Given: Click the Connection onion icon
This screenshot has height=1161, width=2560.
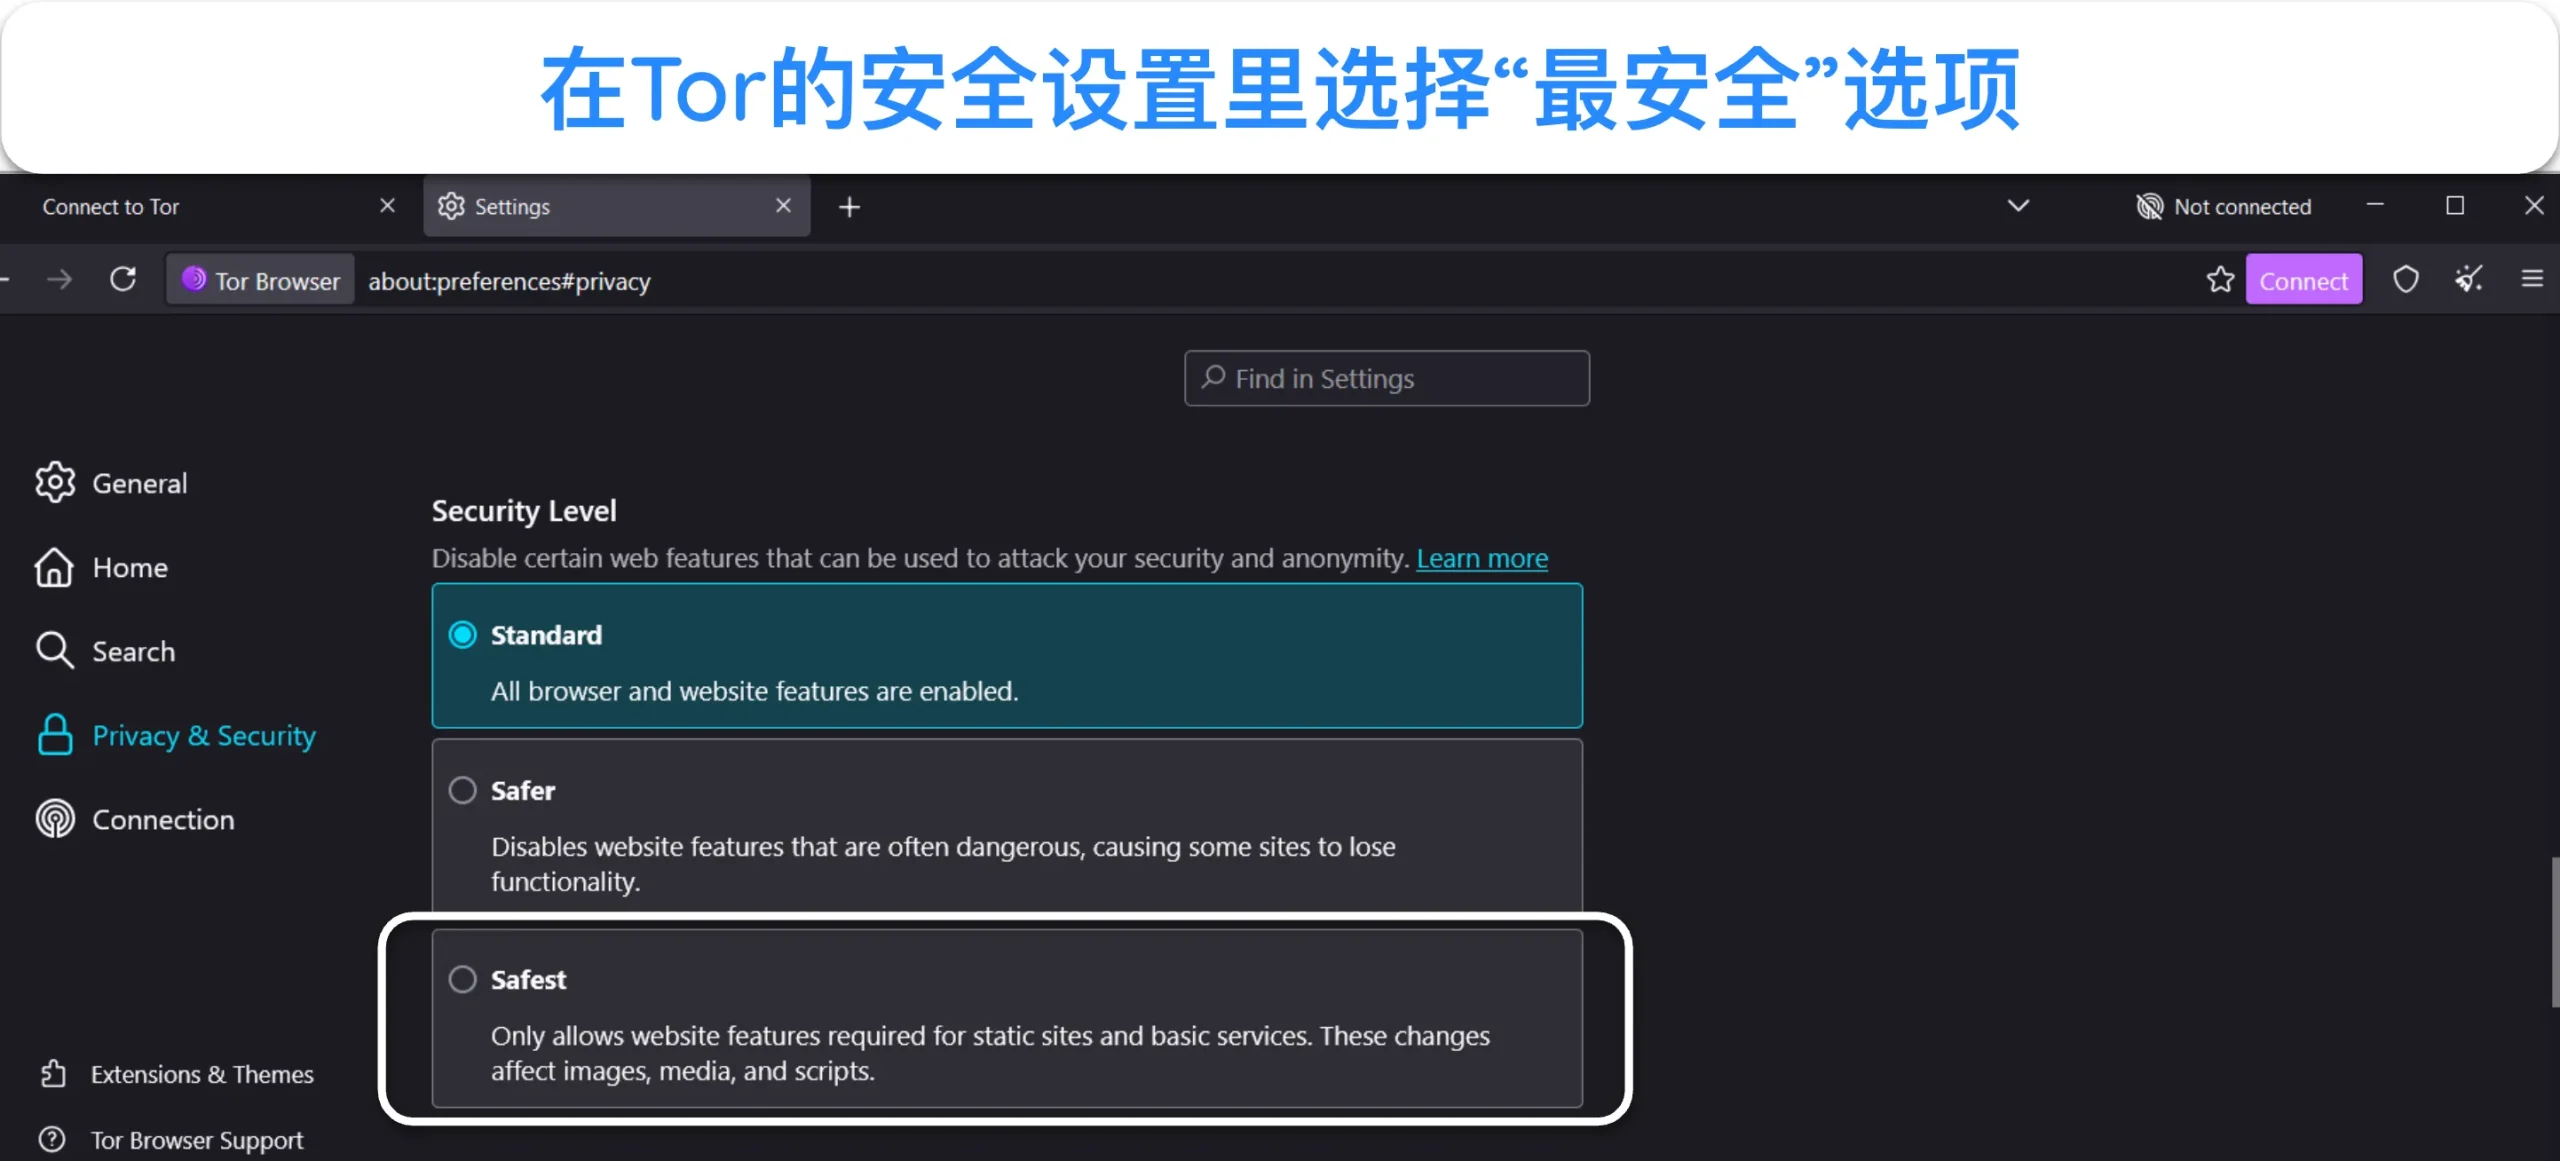Looking at the screenshot, I should click(x=55, y=819).
